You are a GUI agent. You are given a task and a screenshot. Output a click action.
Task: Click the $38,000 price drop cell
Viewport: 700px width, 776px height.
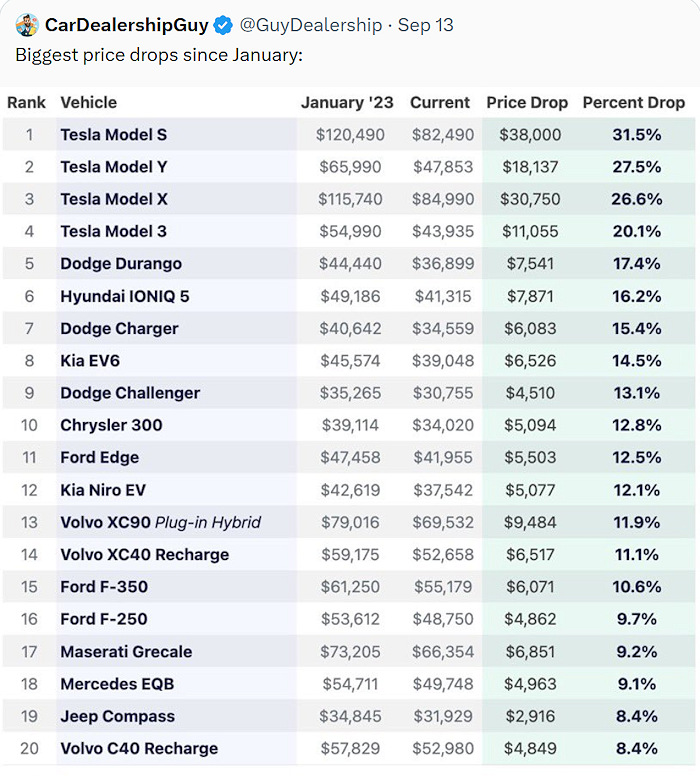tap(530, 134)
